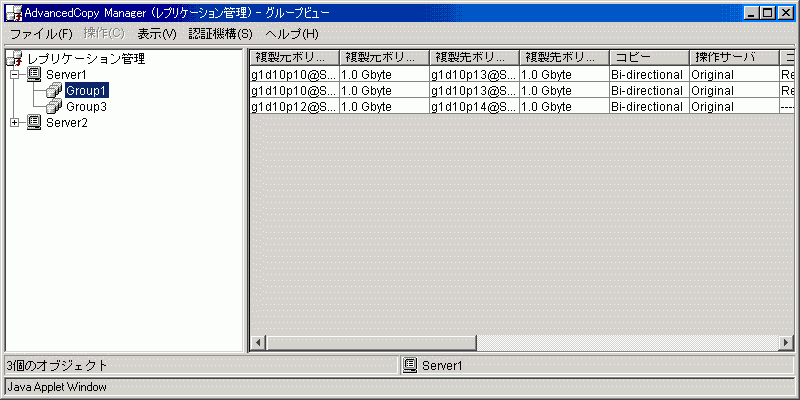
Task: Close the AdvancedCopy Manager window
Action: (x=785, y=14)
